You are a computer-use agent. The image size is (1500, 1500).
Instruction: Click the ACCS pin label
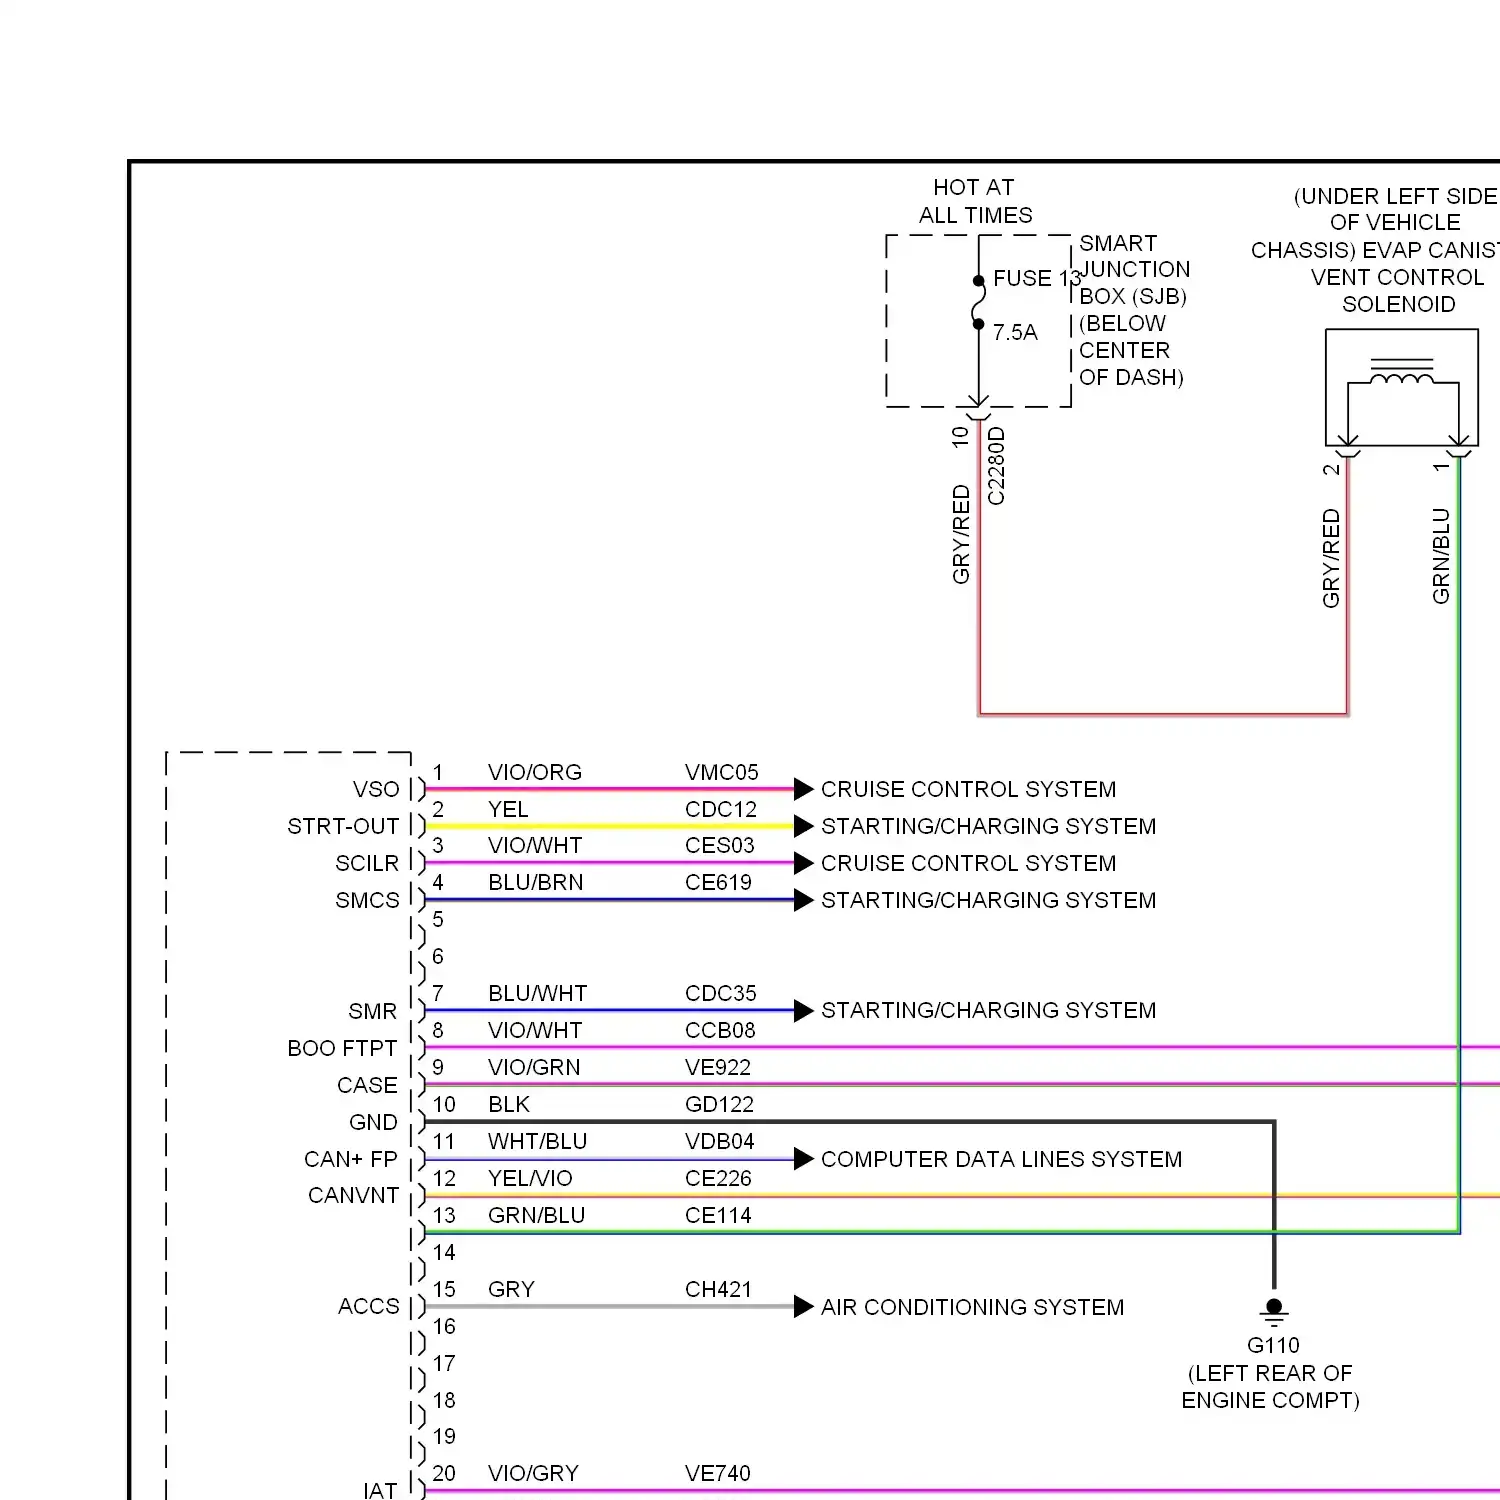coord(369,1306)
